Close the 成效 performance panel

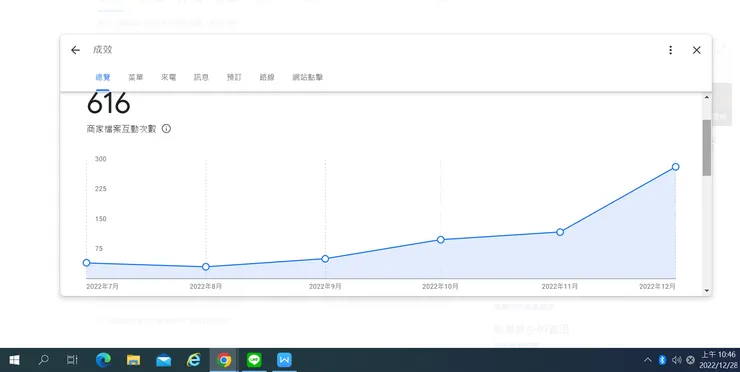697,50
